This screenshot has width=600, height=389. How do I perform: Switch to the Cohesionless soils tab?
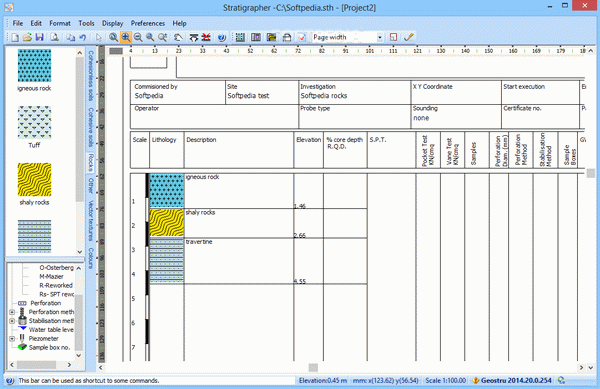(91, 75)
